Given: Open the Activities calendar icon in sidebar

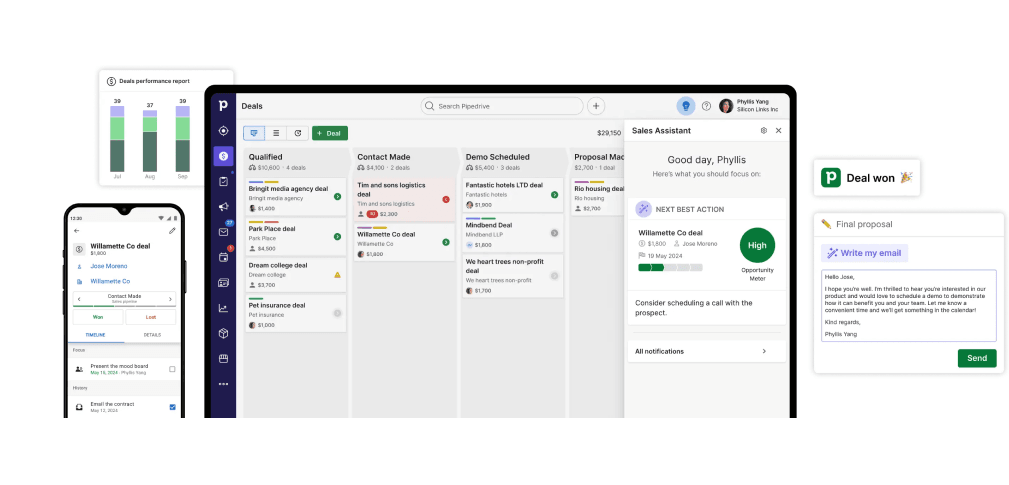Looking at the screenshot, I should [223, 257].
